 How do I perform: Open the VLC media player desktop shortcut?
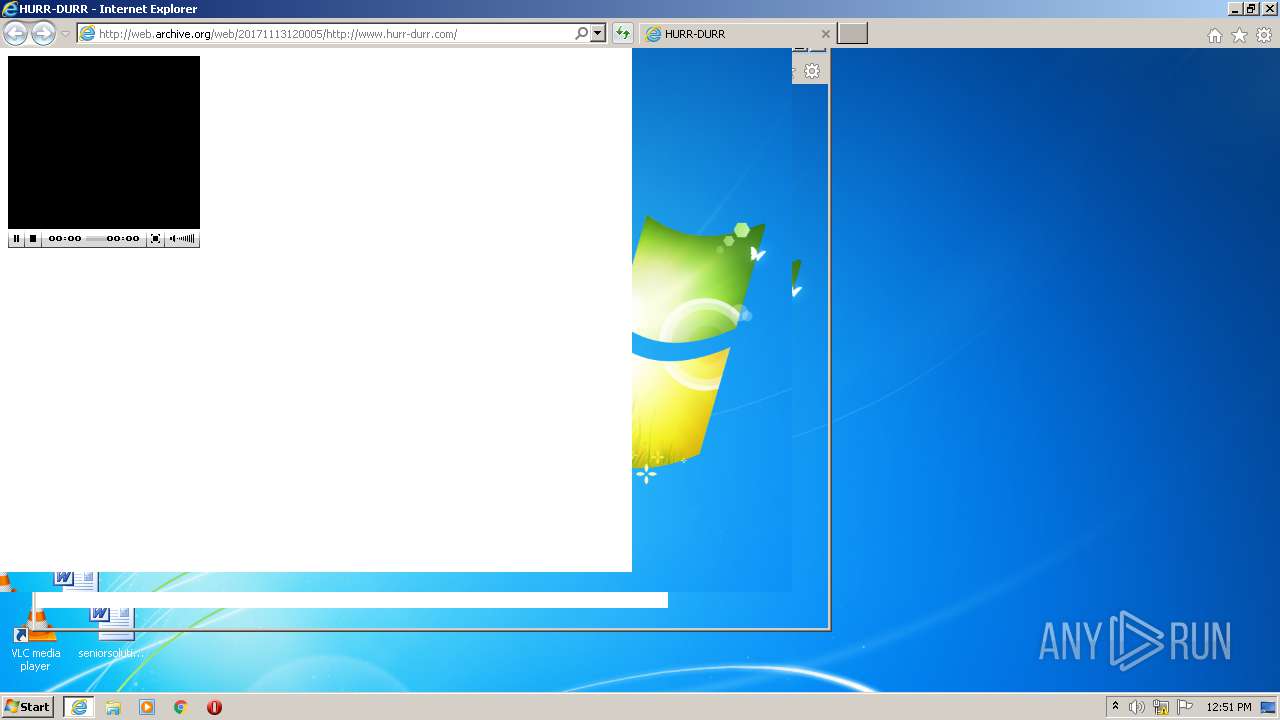[35, 640]
